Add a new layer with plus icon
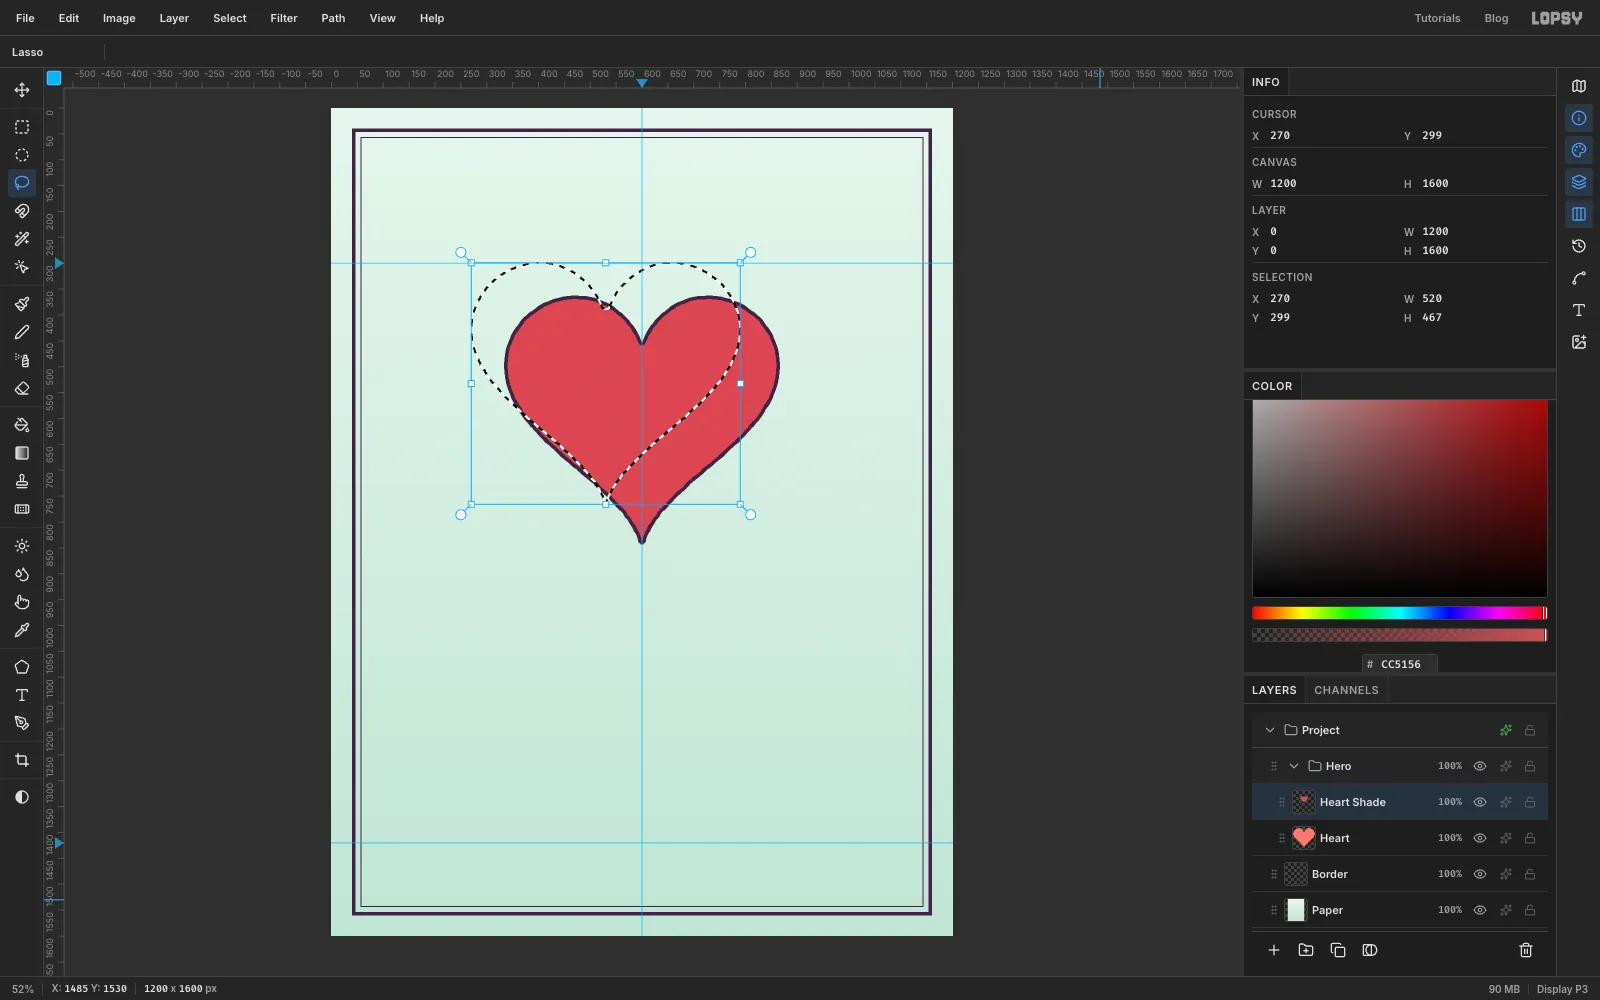1600x1000 pixels. (1274, 950)
